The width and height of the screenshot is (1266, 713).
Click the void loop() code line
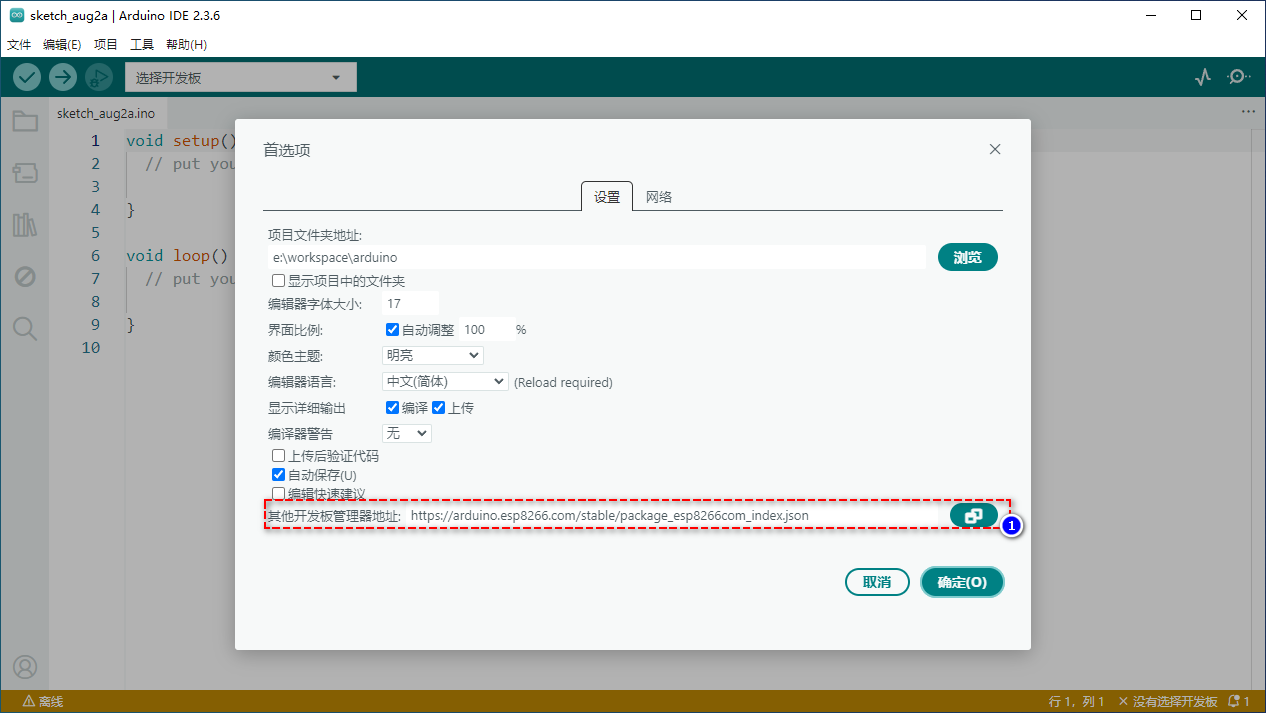(177, 256)
